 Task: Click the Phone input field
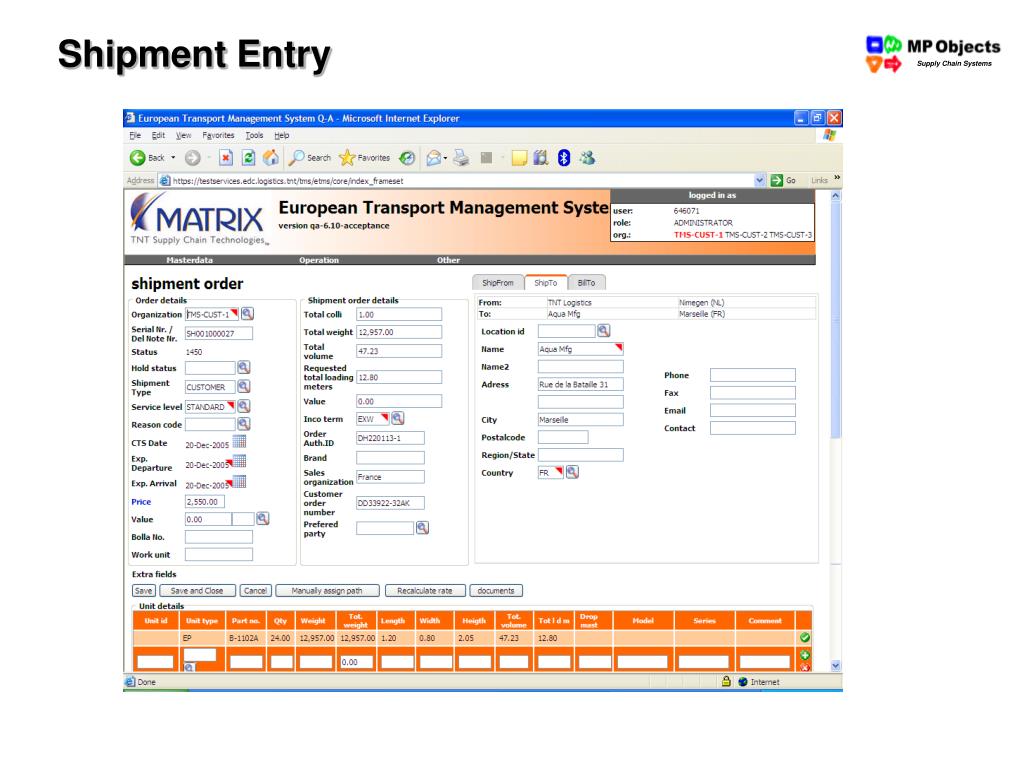coord(752,375)
